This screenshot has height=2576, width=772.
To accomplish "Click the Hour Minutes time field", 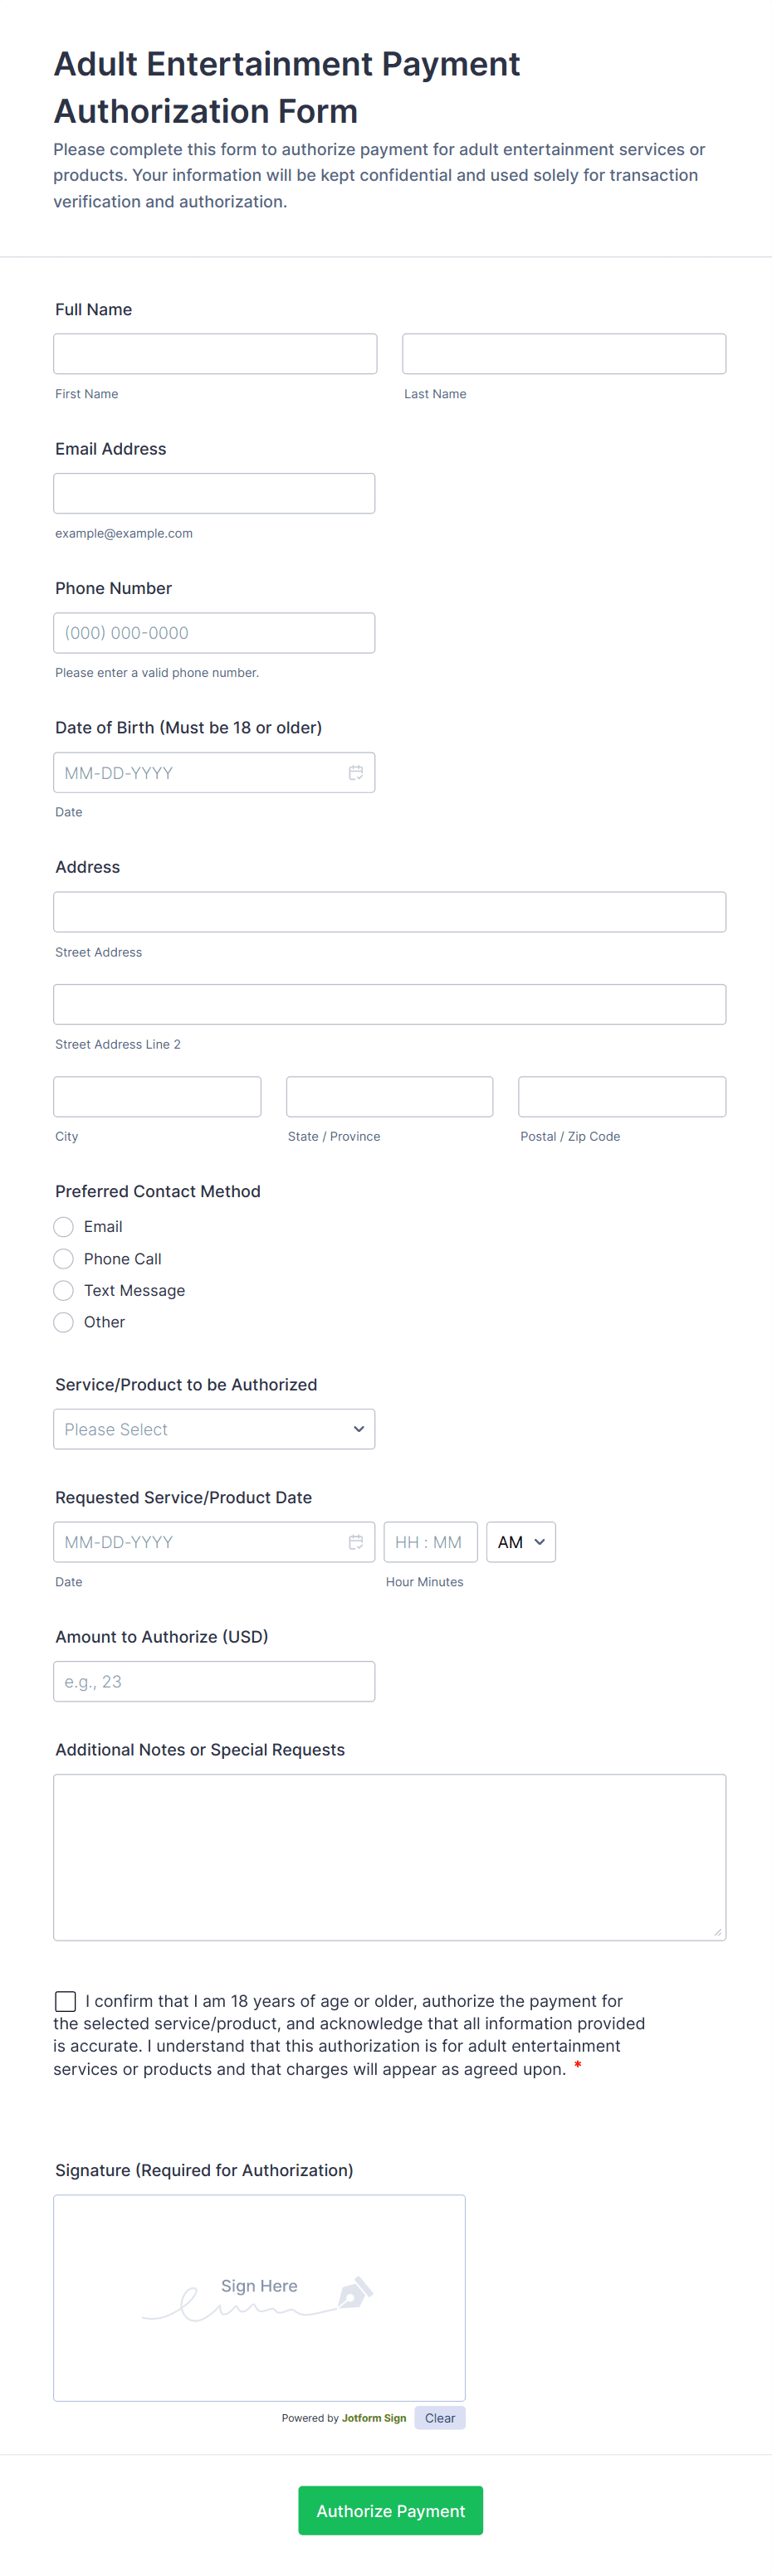I will [x=430, y=1542].
